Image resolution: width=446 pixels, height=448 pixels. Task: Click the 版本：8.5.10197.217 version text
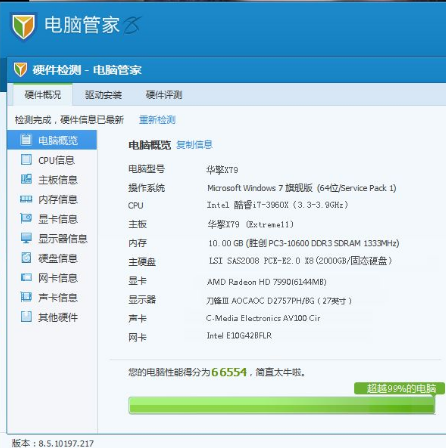pyautogui.click(x=53, y=443)
